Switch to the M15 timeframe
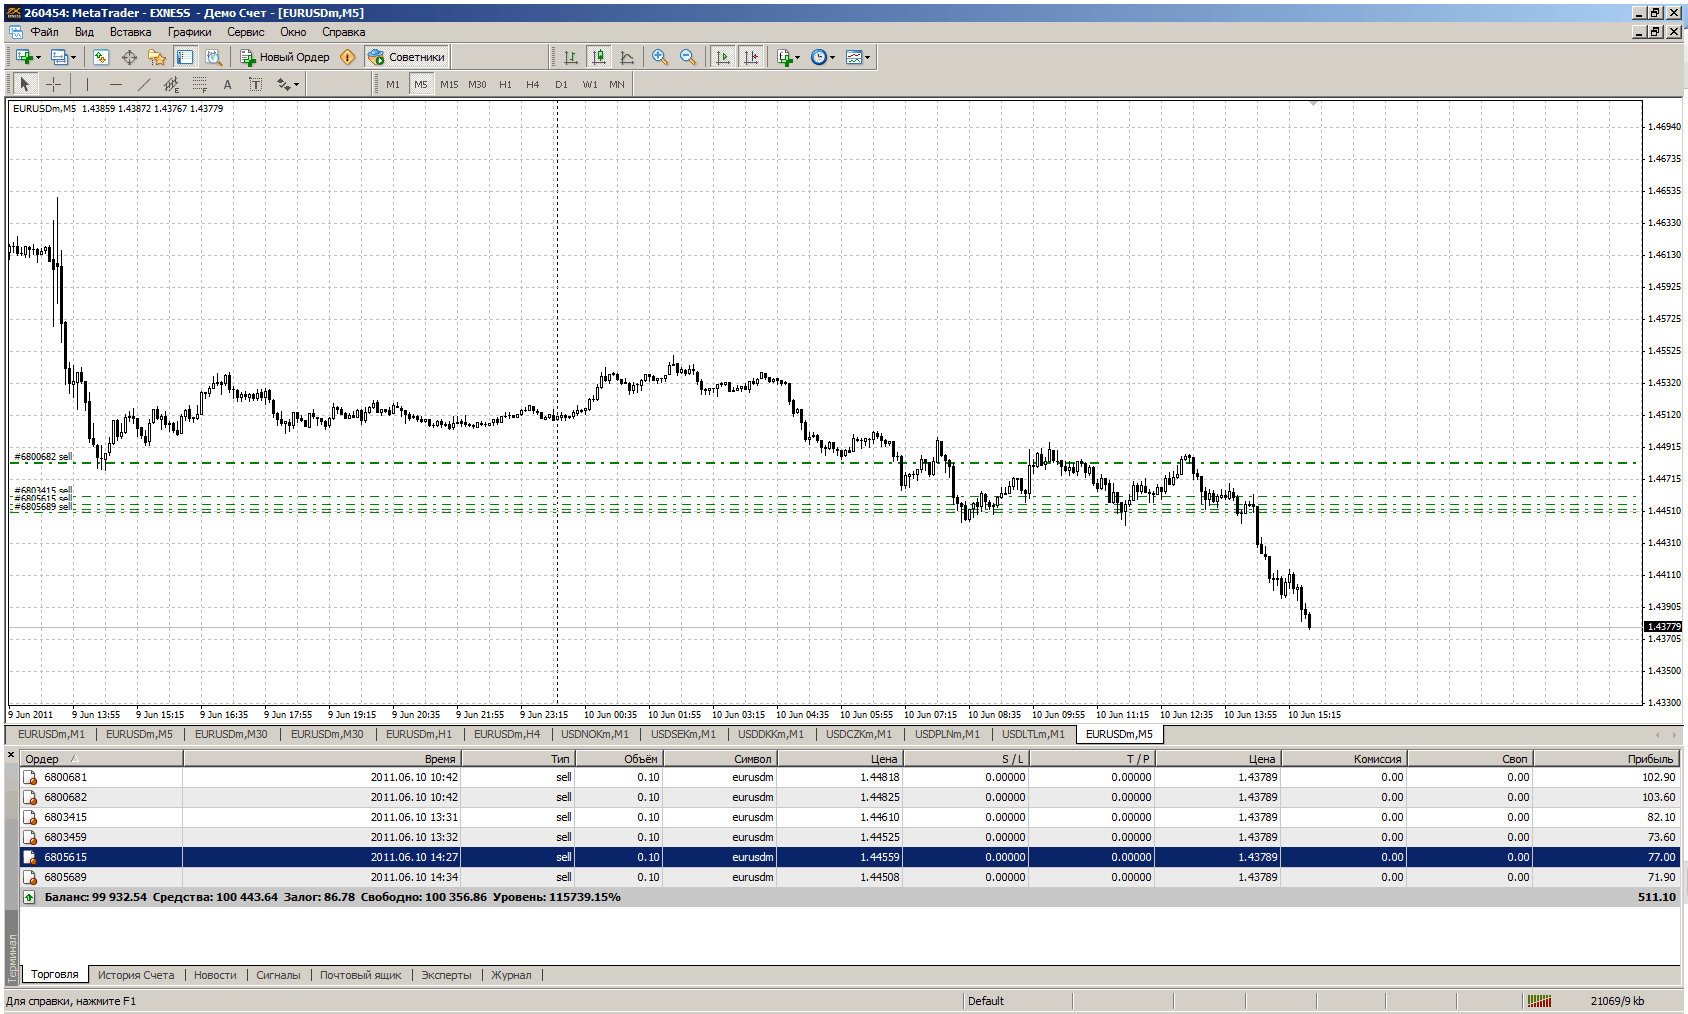This screenshot has height=1014, width=1688. pos(449,84)
